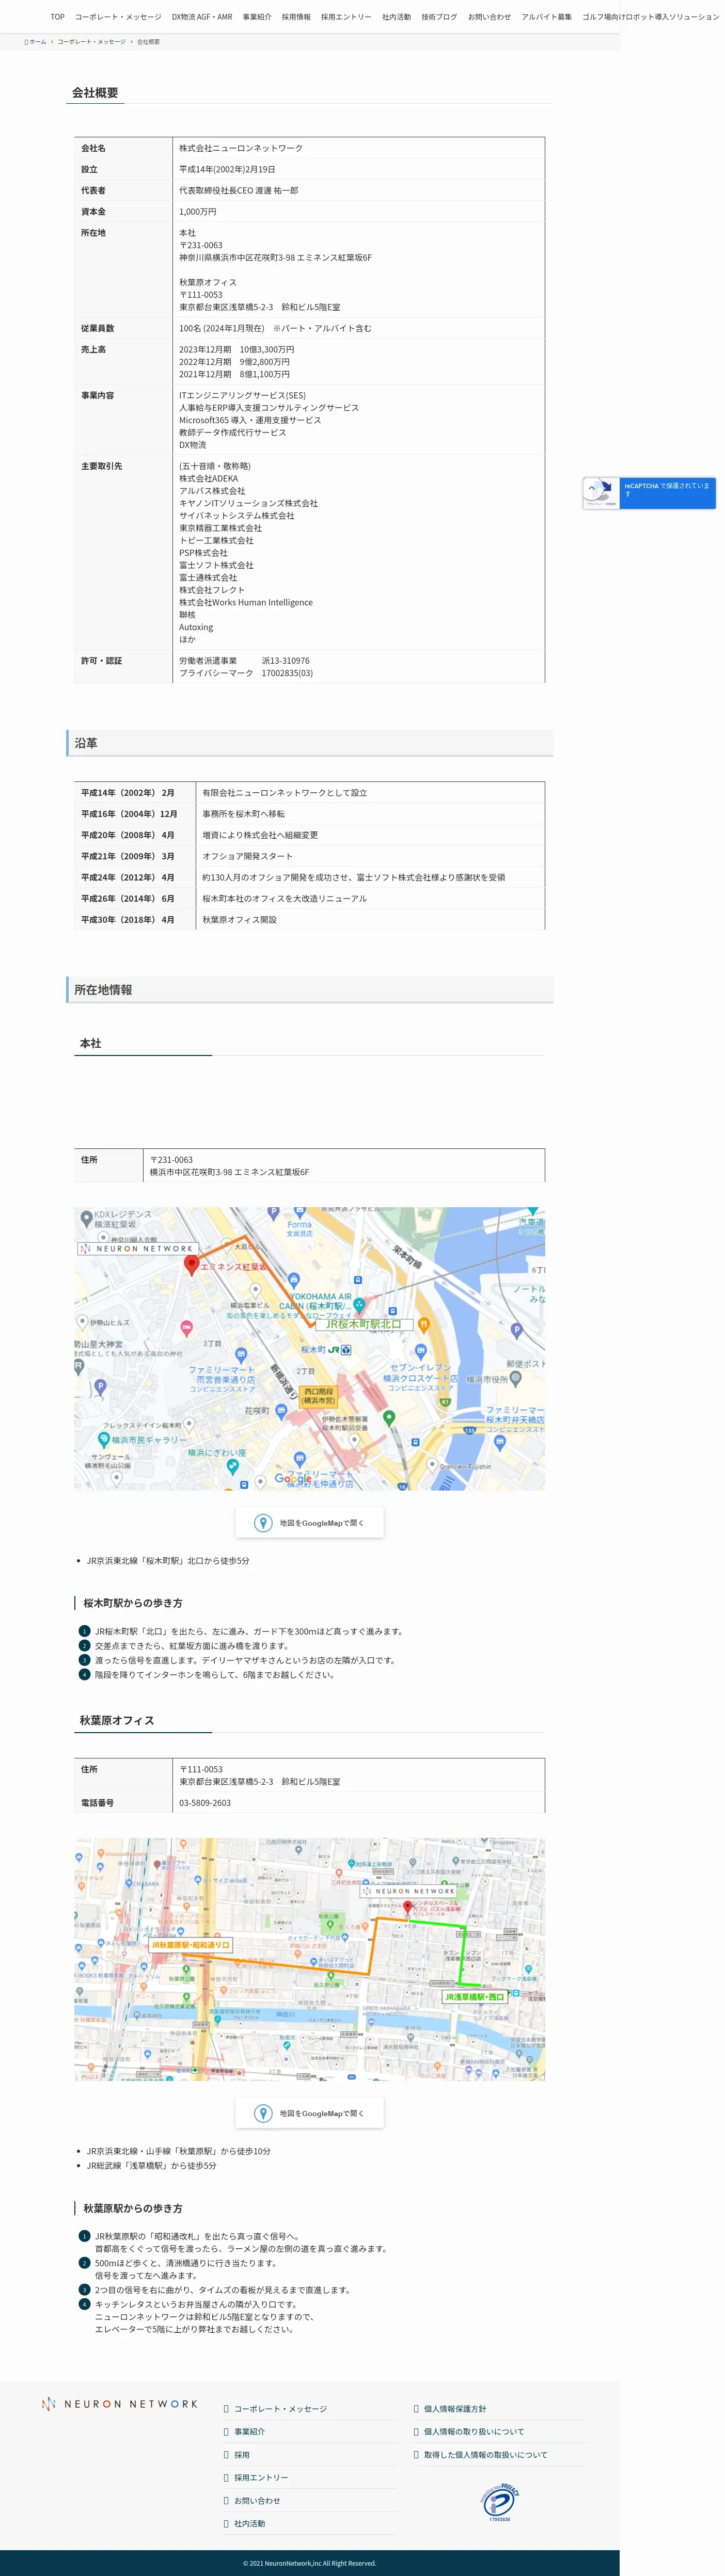Click footer link 個人情報保護方針
This screenshot has height=2576, width=725.
click(455, 2409)
